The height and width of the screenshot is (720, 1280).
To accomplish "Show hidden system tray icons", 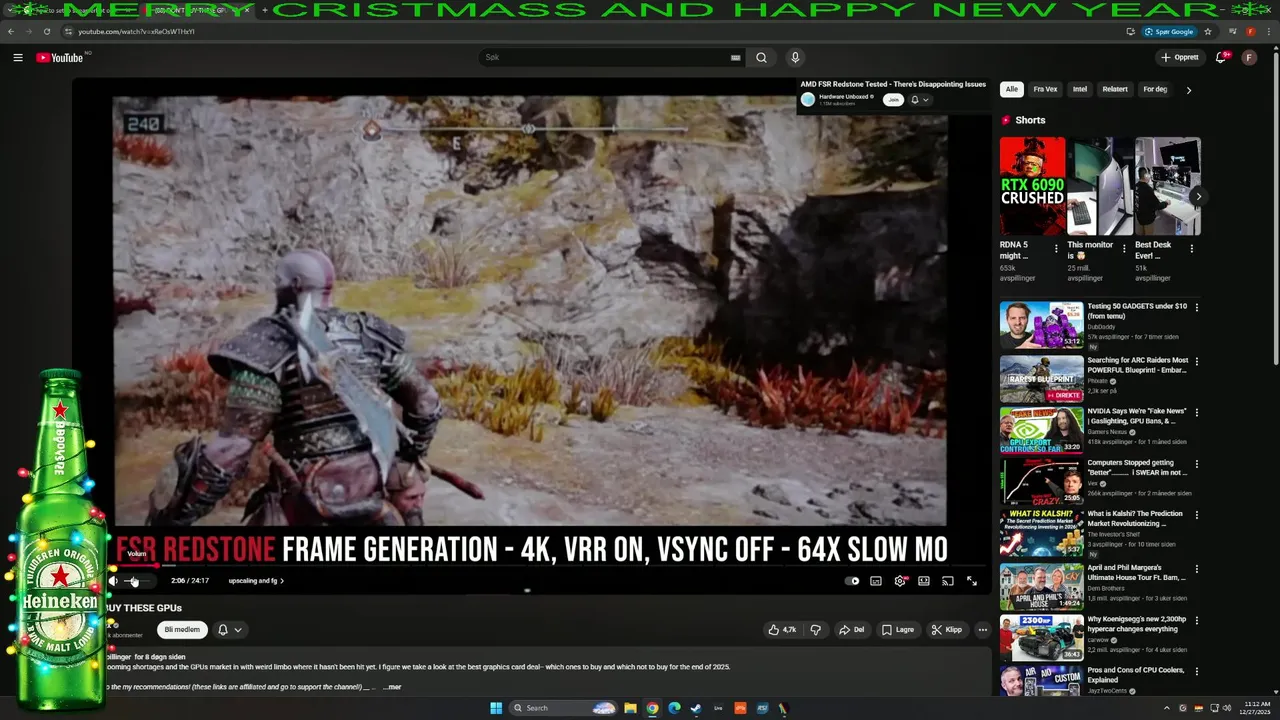I will click(x=1167, y=708).
